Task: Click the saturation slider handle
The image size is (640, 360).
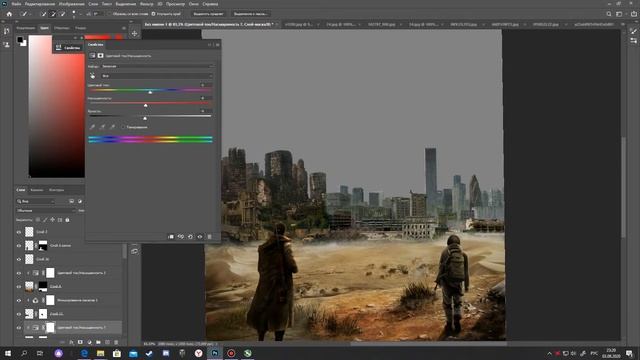Action: point(146,105)
